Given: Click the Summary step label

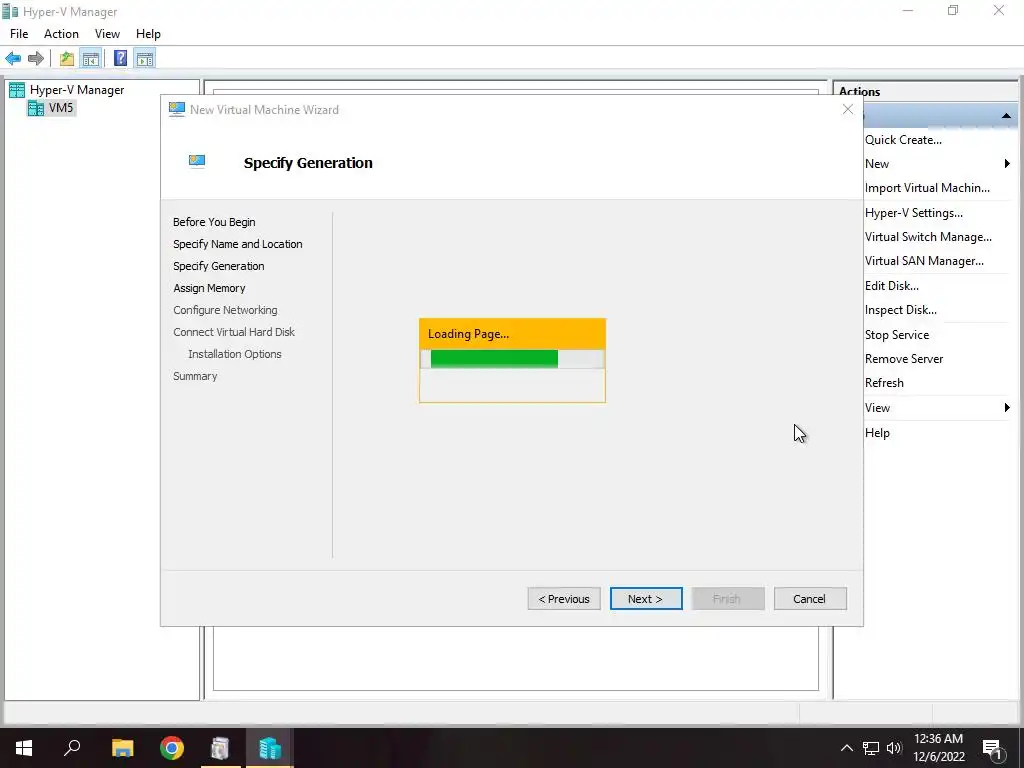Looking at the screenshot, I should 195,376.
